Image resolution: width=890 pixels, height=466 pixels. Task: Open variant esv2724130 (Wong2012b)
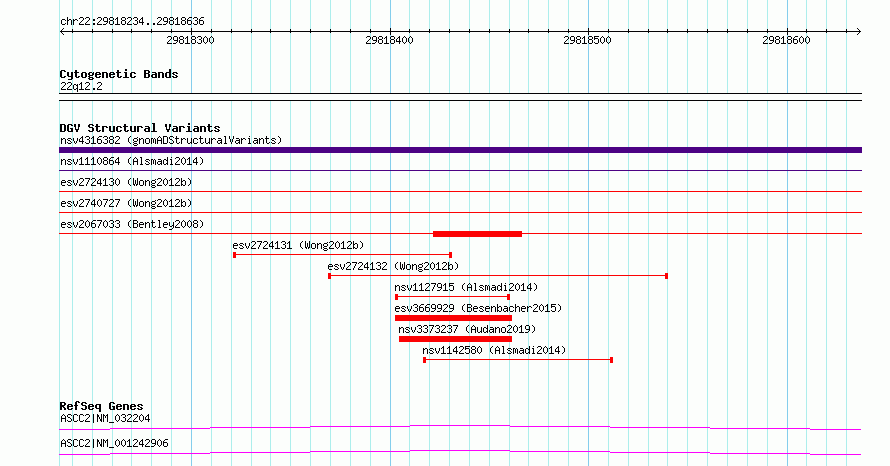(126, 182)
